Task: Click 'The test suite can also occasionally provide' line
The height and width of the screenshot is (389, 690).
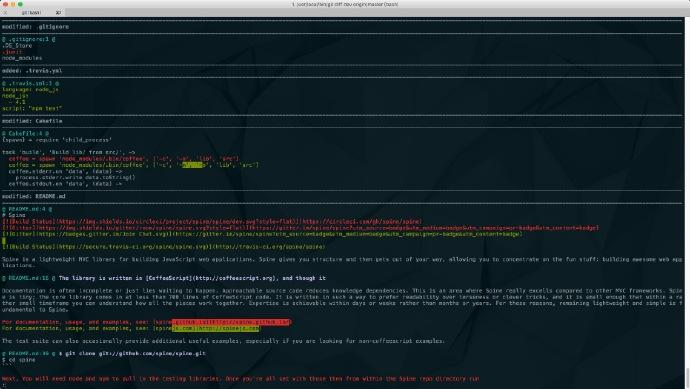Action: [223, 341]
